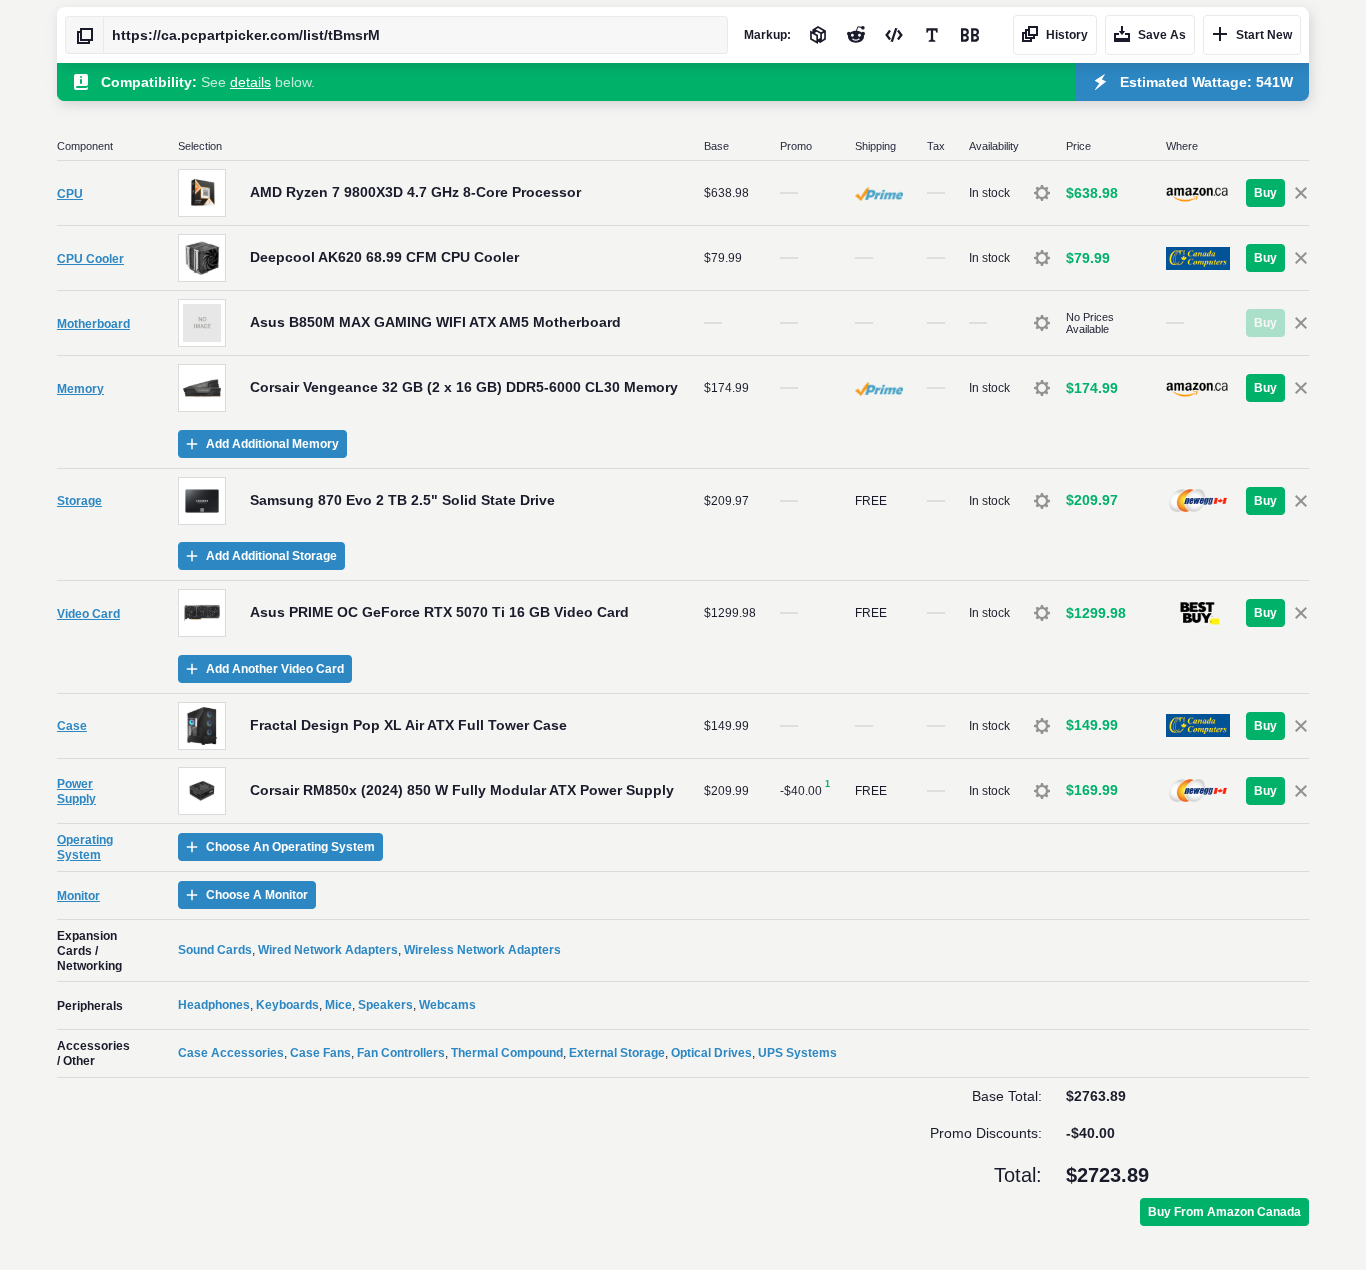The width and height of the screenshot is (1366, 1270).
Task: Open the gear settings for Corsair RM850x
Action: (x=1042, y=791)
